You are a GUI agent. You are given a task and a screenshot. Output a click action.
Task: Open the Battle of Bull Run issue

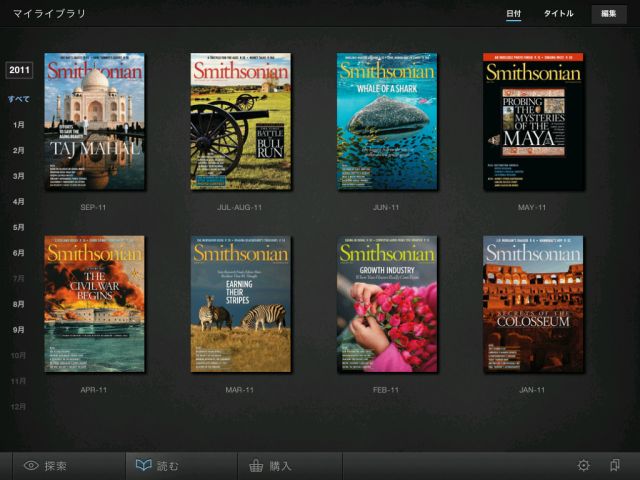[x=241, y=121]
